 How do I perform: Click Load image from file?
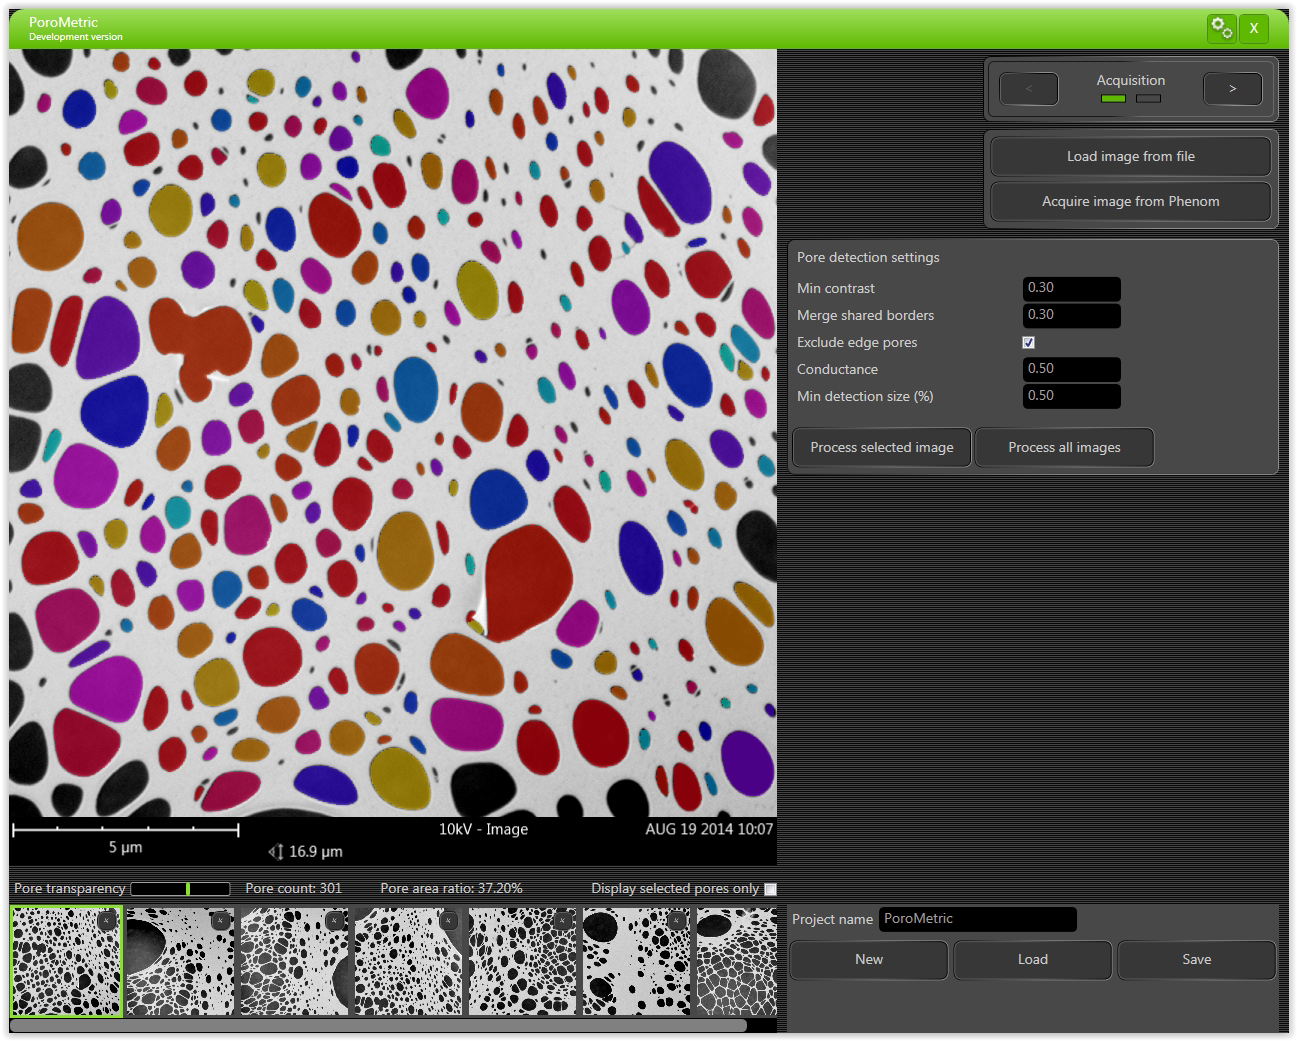click(1130, 156)
